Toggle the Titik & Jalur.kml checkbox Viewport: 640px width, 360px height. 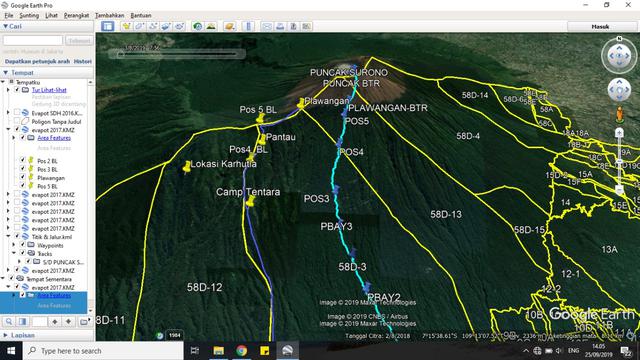point(17,236)
